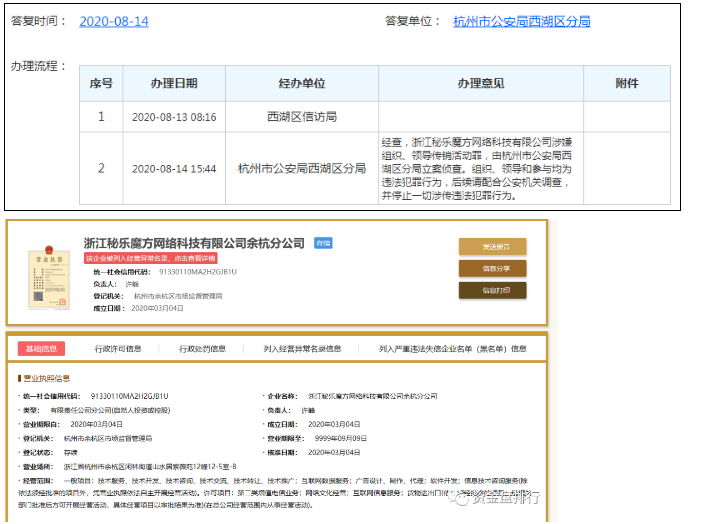The image size is (721, 524).
Task: Click the sequence number 1 cell
Action: pos(101,117)
